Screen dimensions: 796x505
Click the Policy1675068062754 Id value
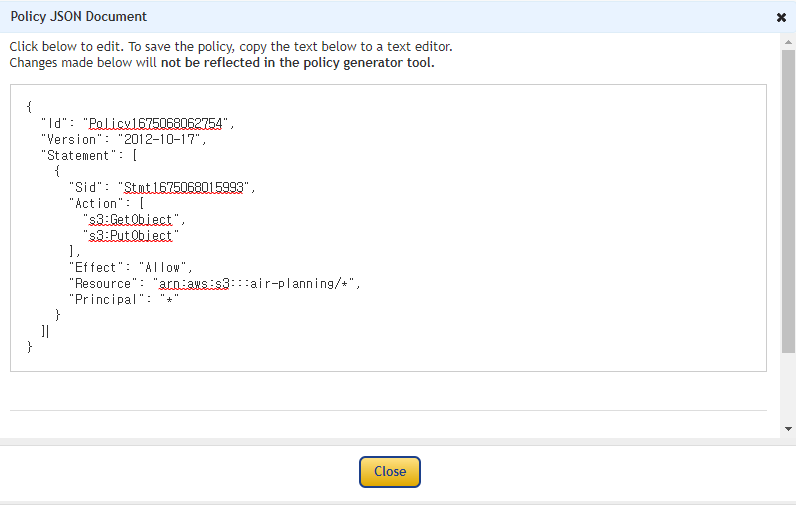tap(156, 123)
